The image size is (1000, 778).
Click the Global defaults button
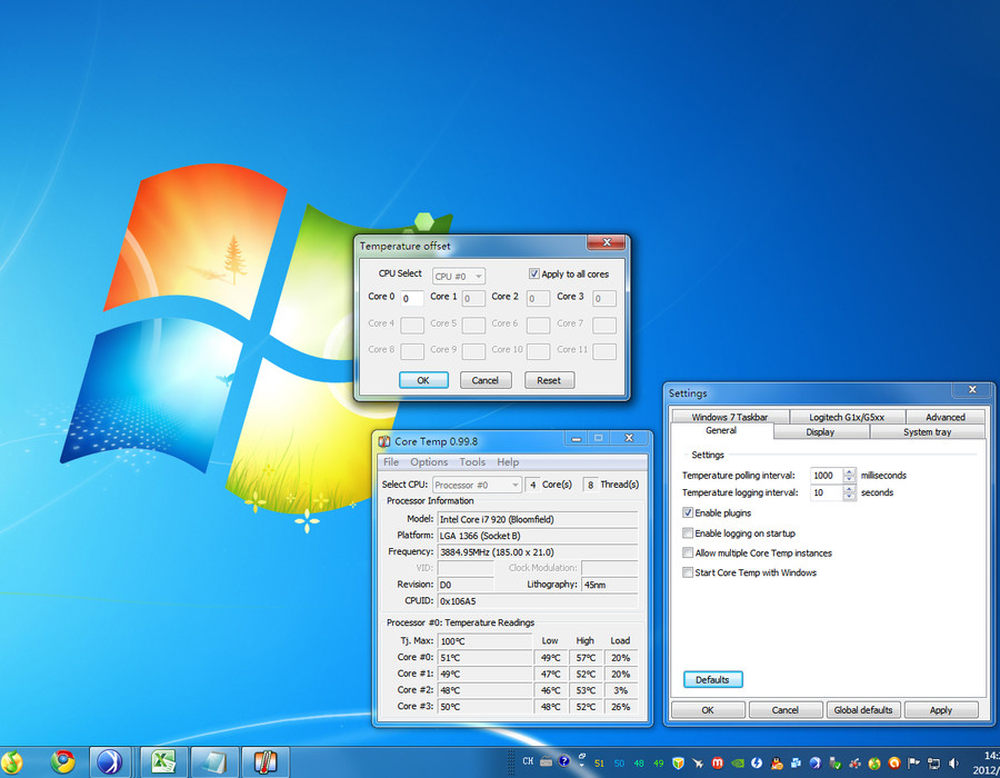click(864, 710)
